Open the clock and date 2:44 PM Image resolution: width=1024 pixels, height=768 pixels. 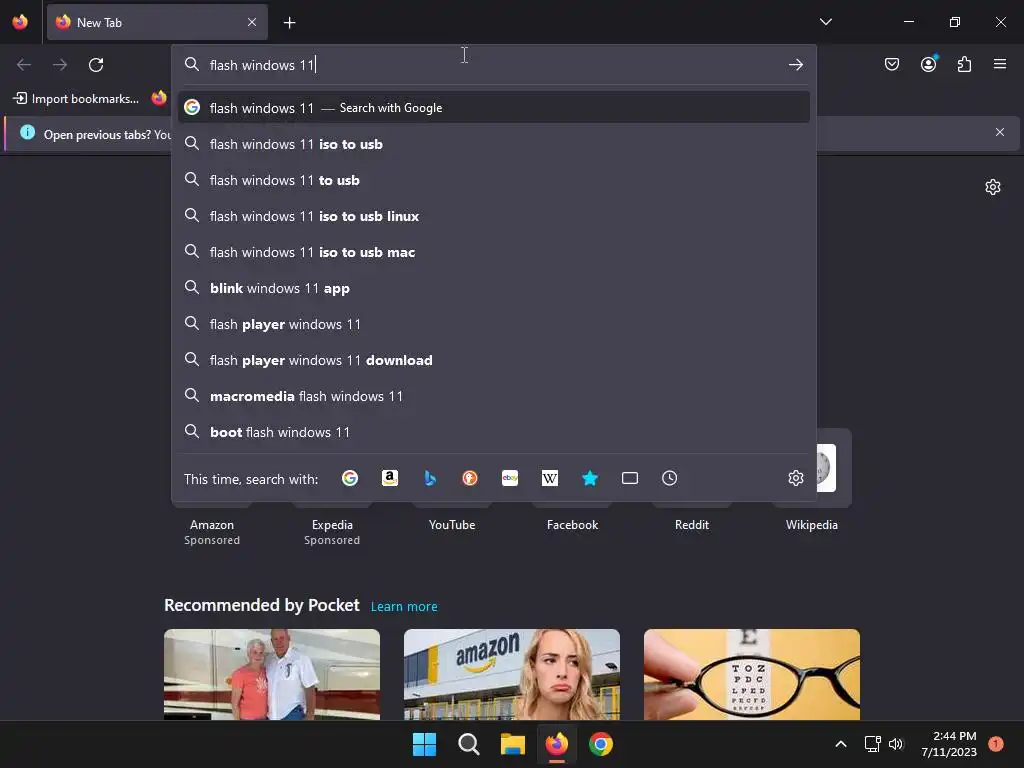[949, 744]
